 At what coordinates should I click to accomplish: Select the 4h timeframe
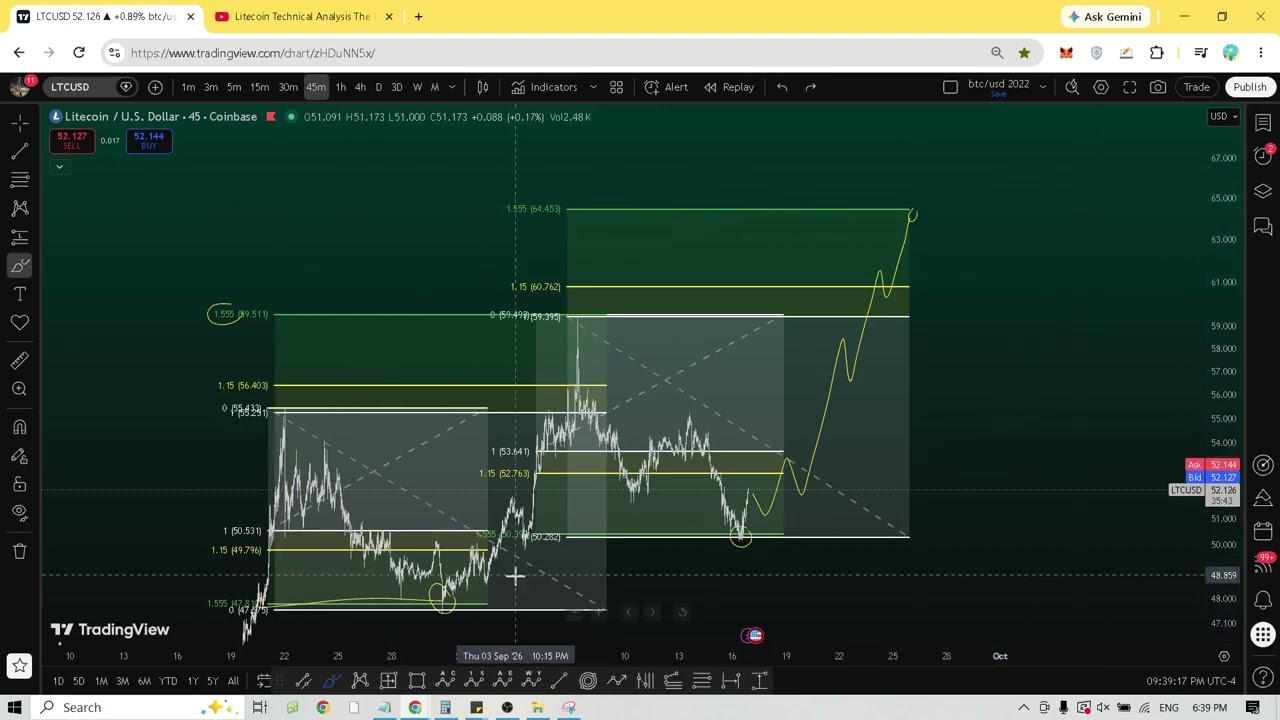click(360, 87)
